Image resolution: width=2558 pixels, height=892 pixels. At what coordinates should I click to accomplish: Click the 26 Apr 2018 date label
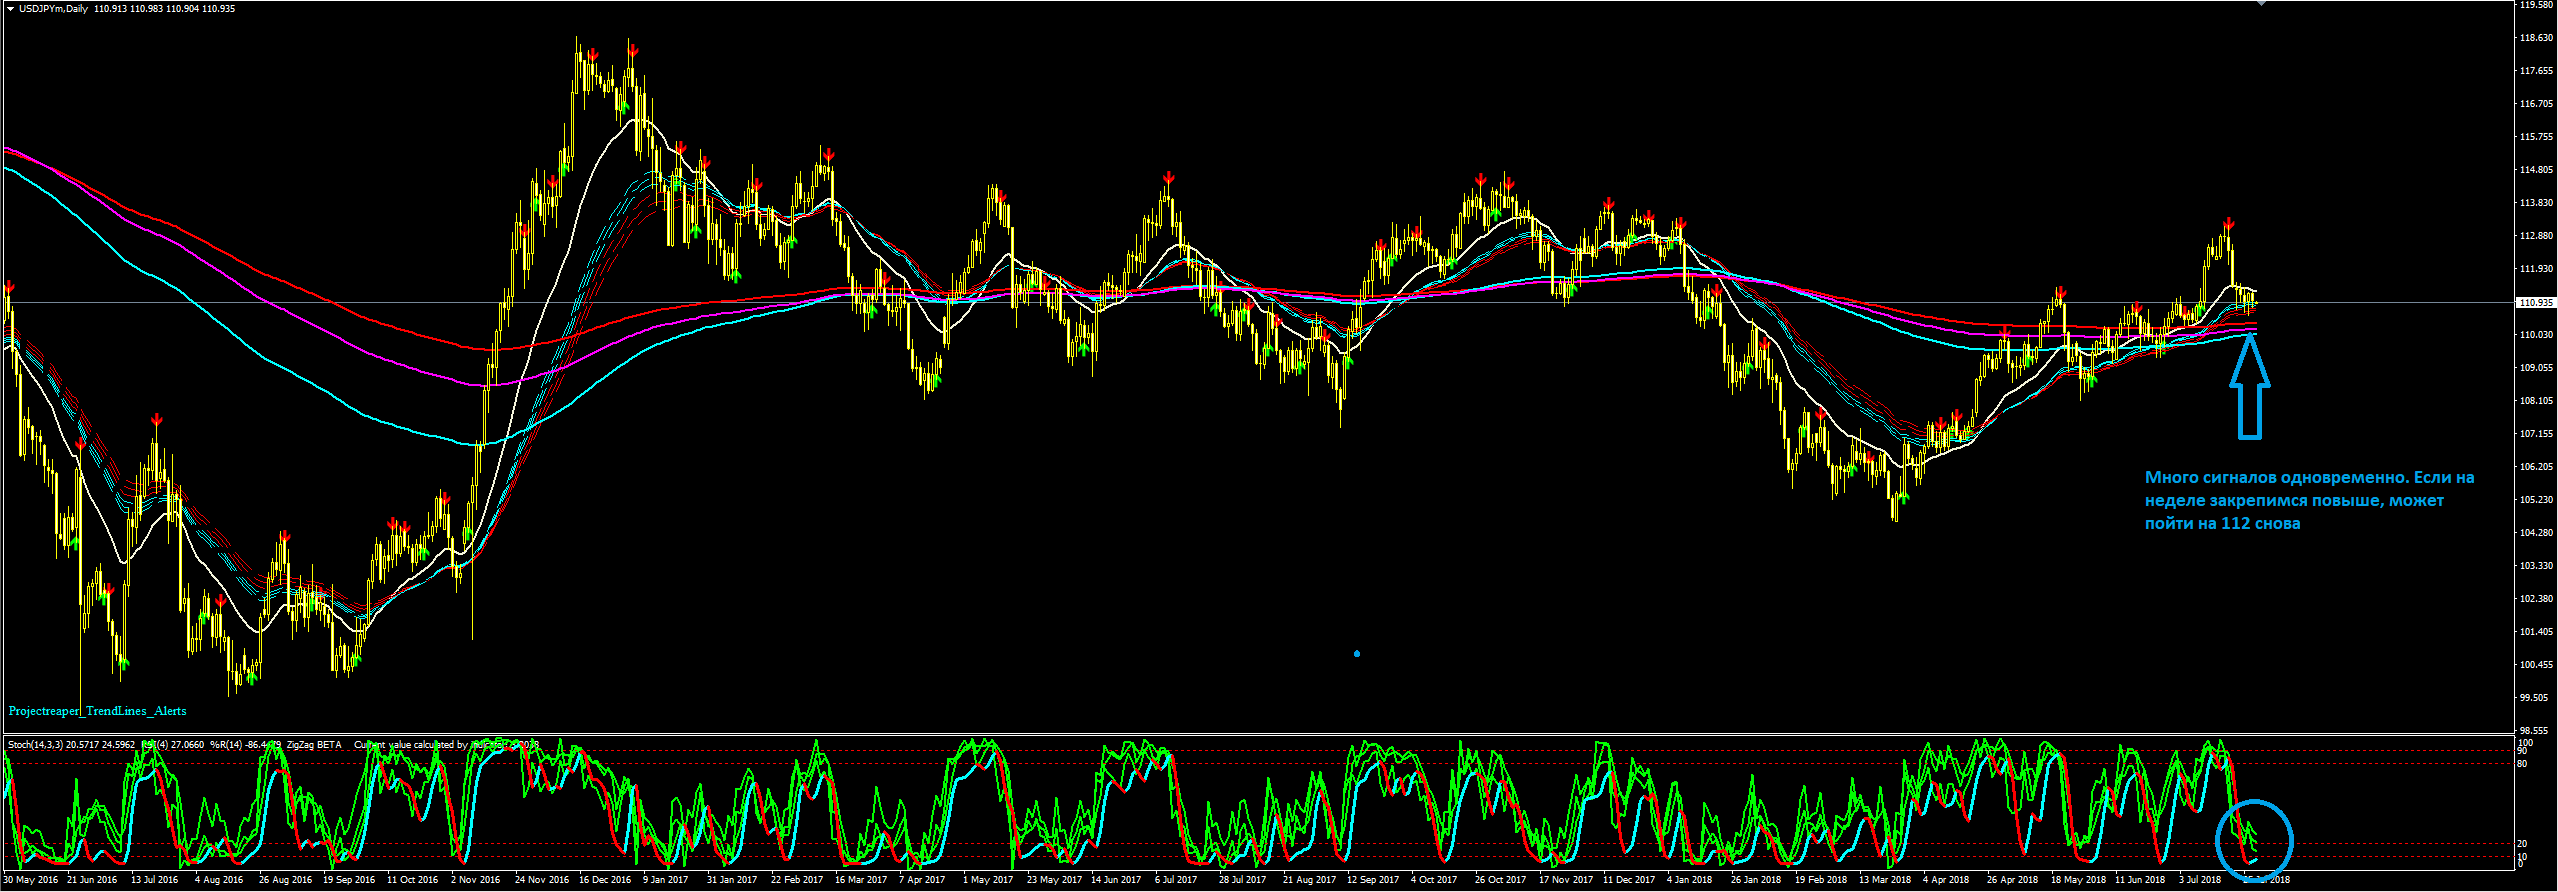tap(2012, 880)
